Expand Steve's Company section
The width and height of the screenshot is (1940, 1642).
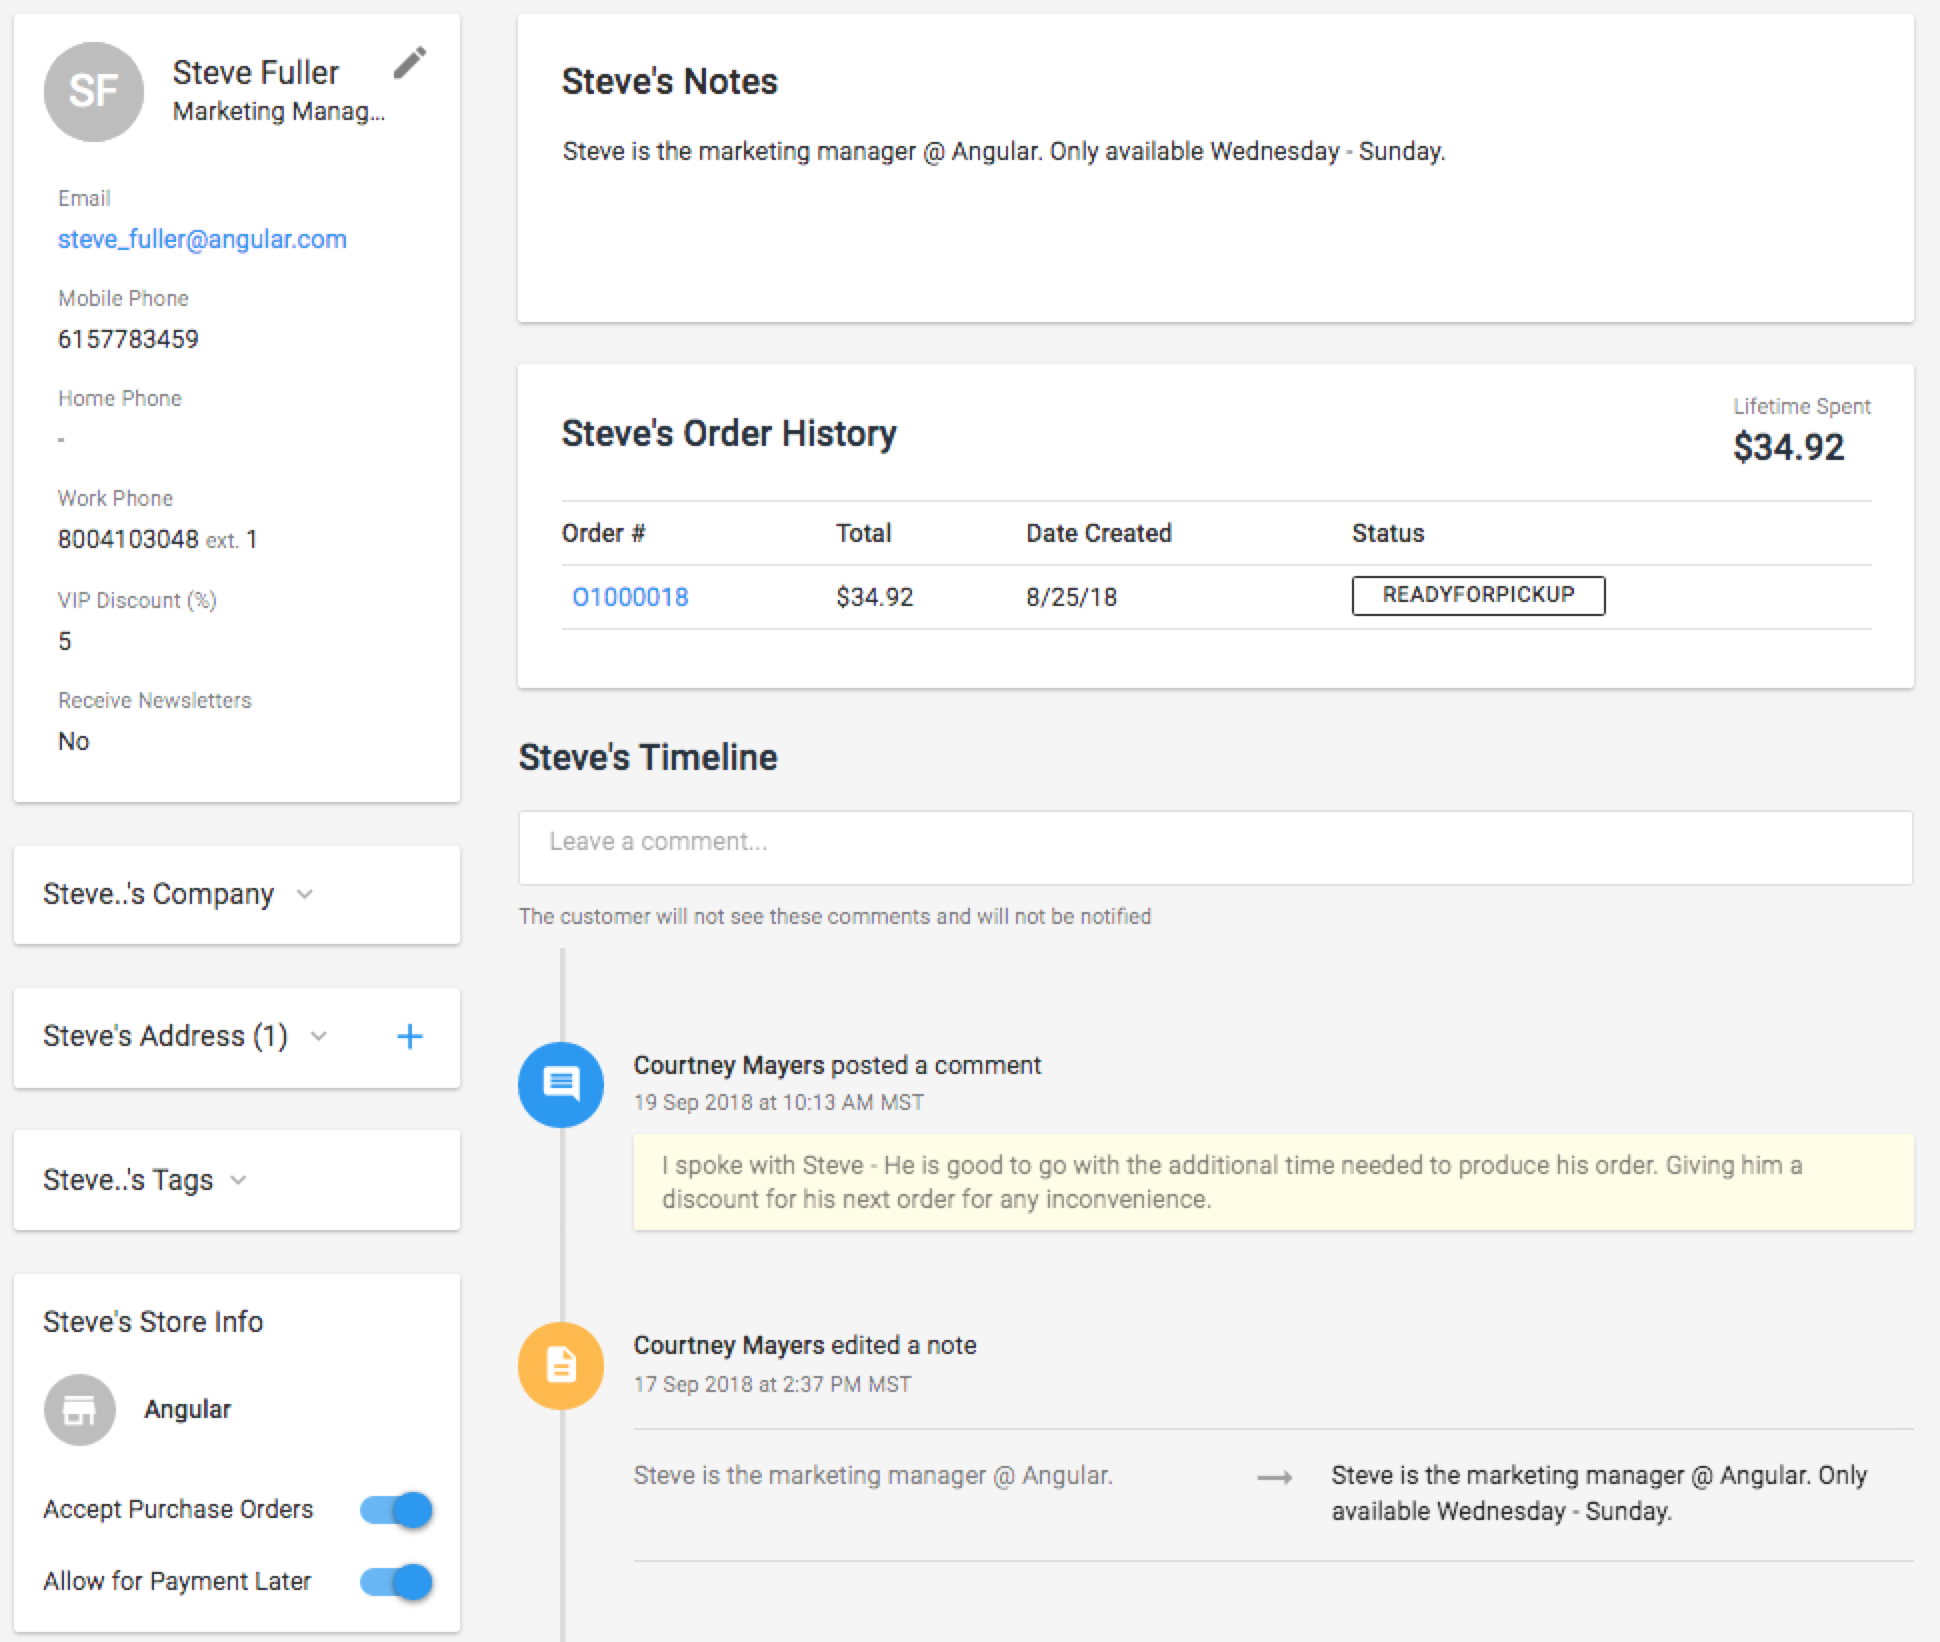tap(305, 894)
